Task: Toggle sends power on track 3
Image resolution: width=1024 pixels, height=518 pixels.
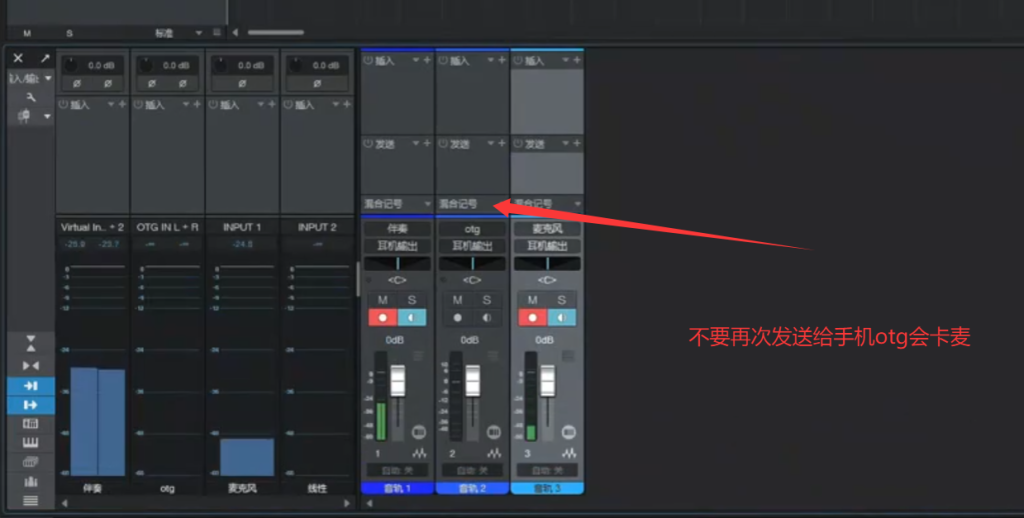Action: pyautogui.click(x=518, y=144)
